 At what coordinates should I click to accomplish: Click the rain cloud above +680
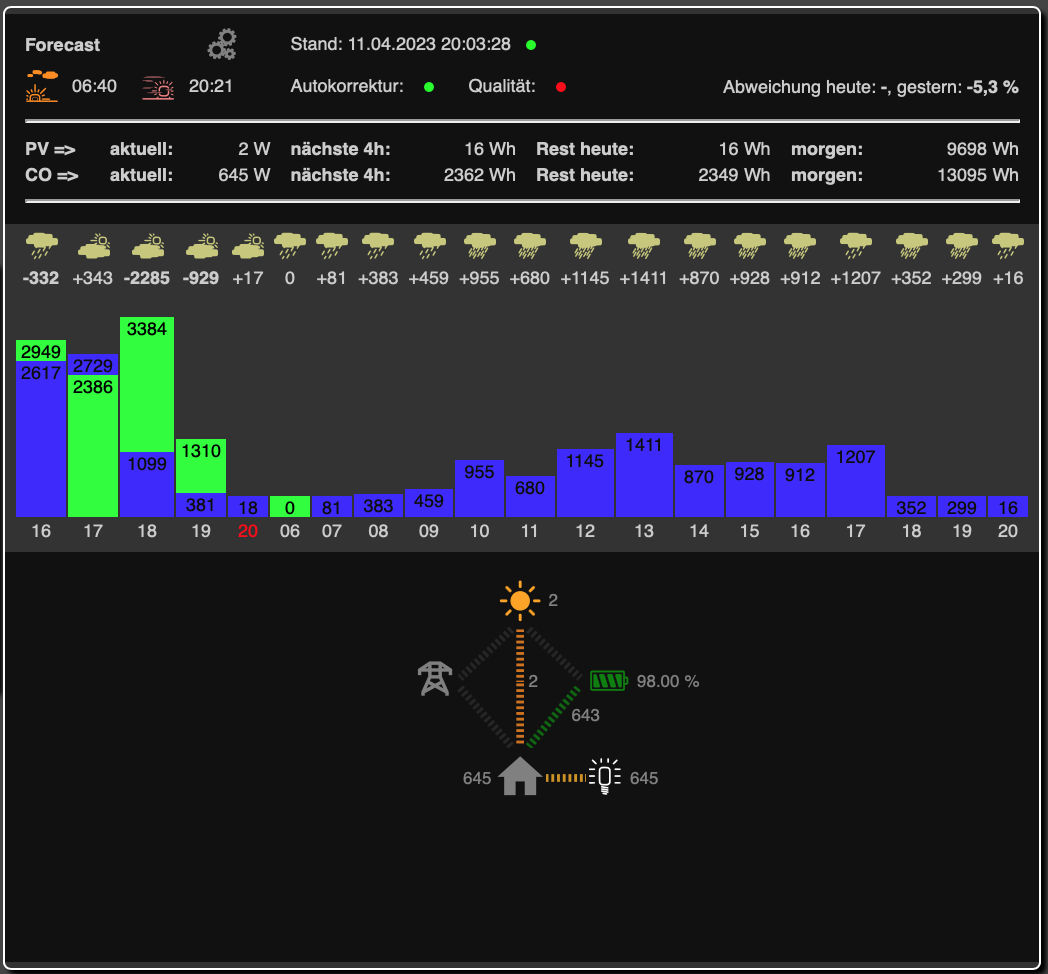[x=530, y=246]
